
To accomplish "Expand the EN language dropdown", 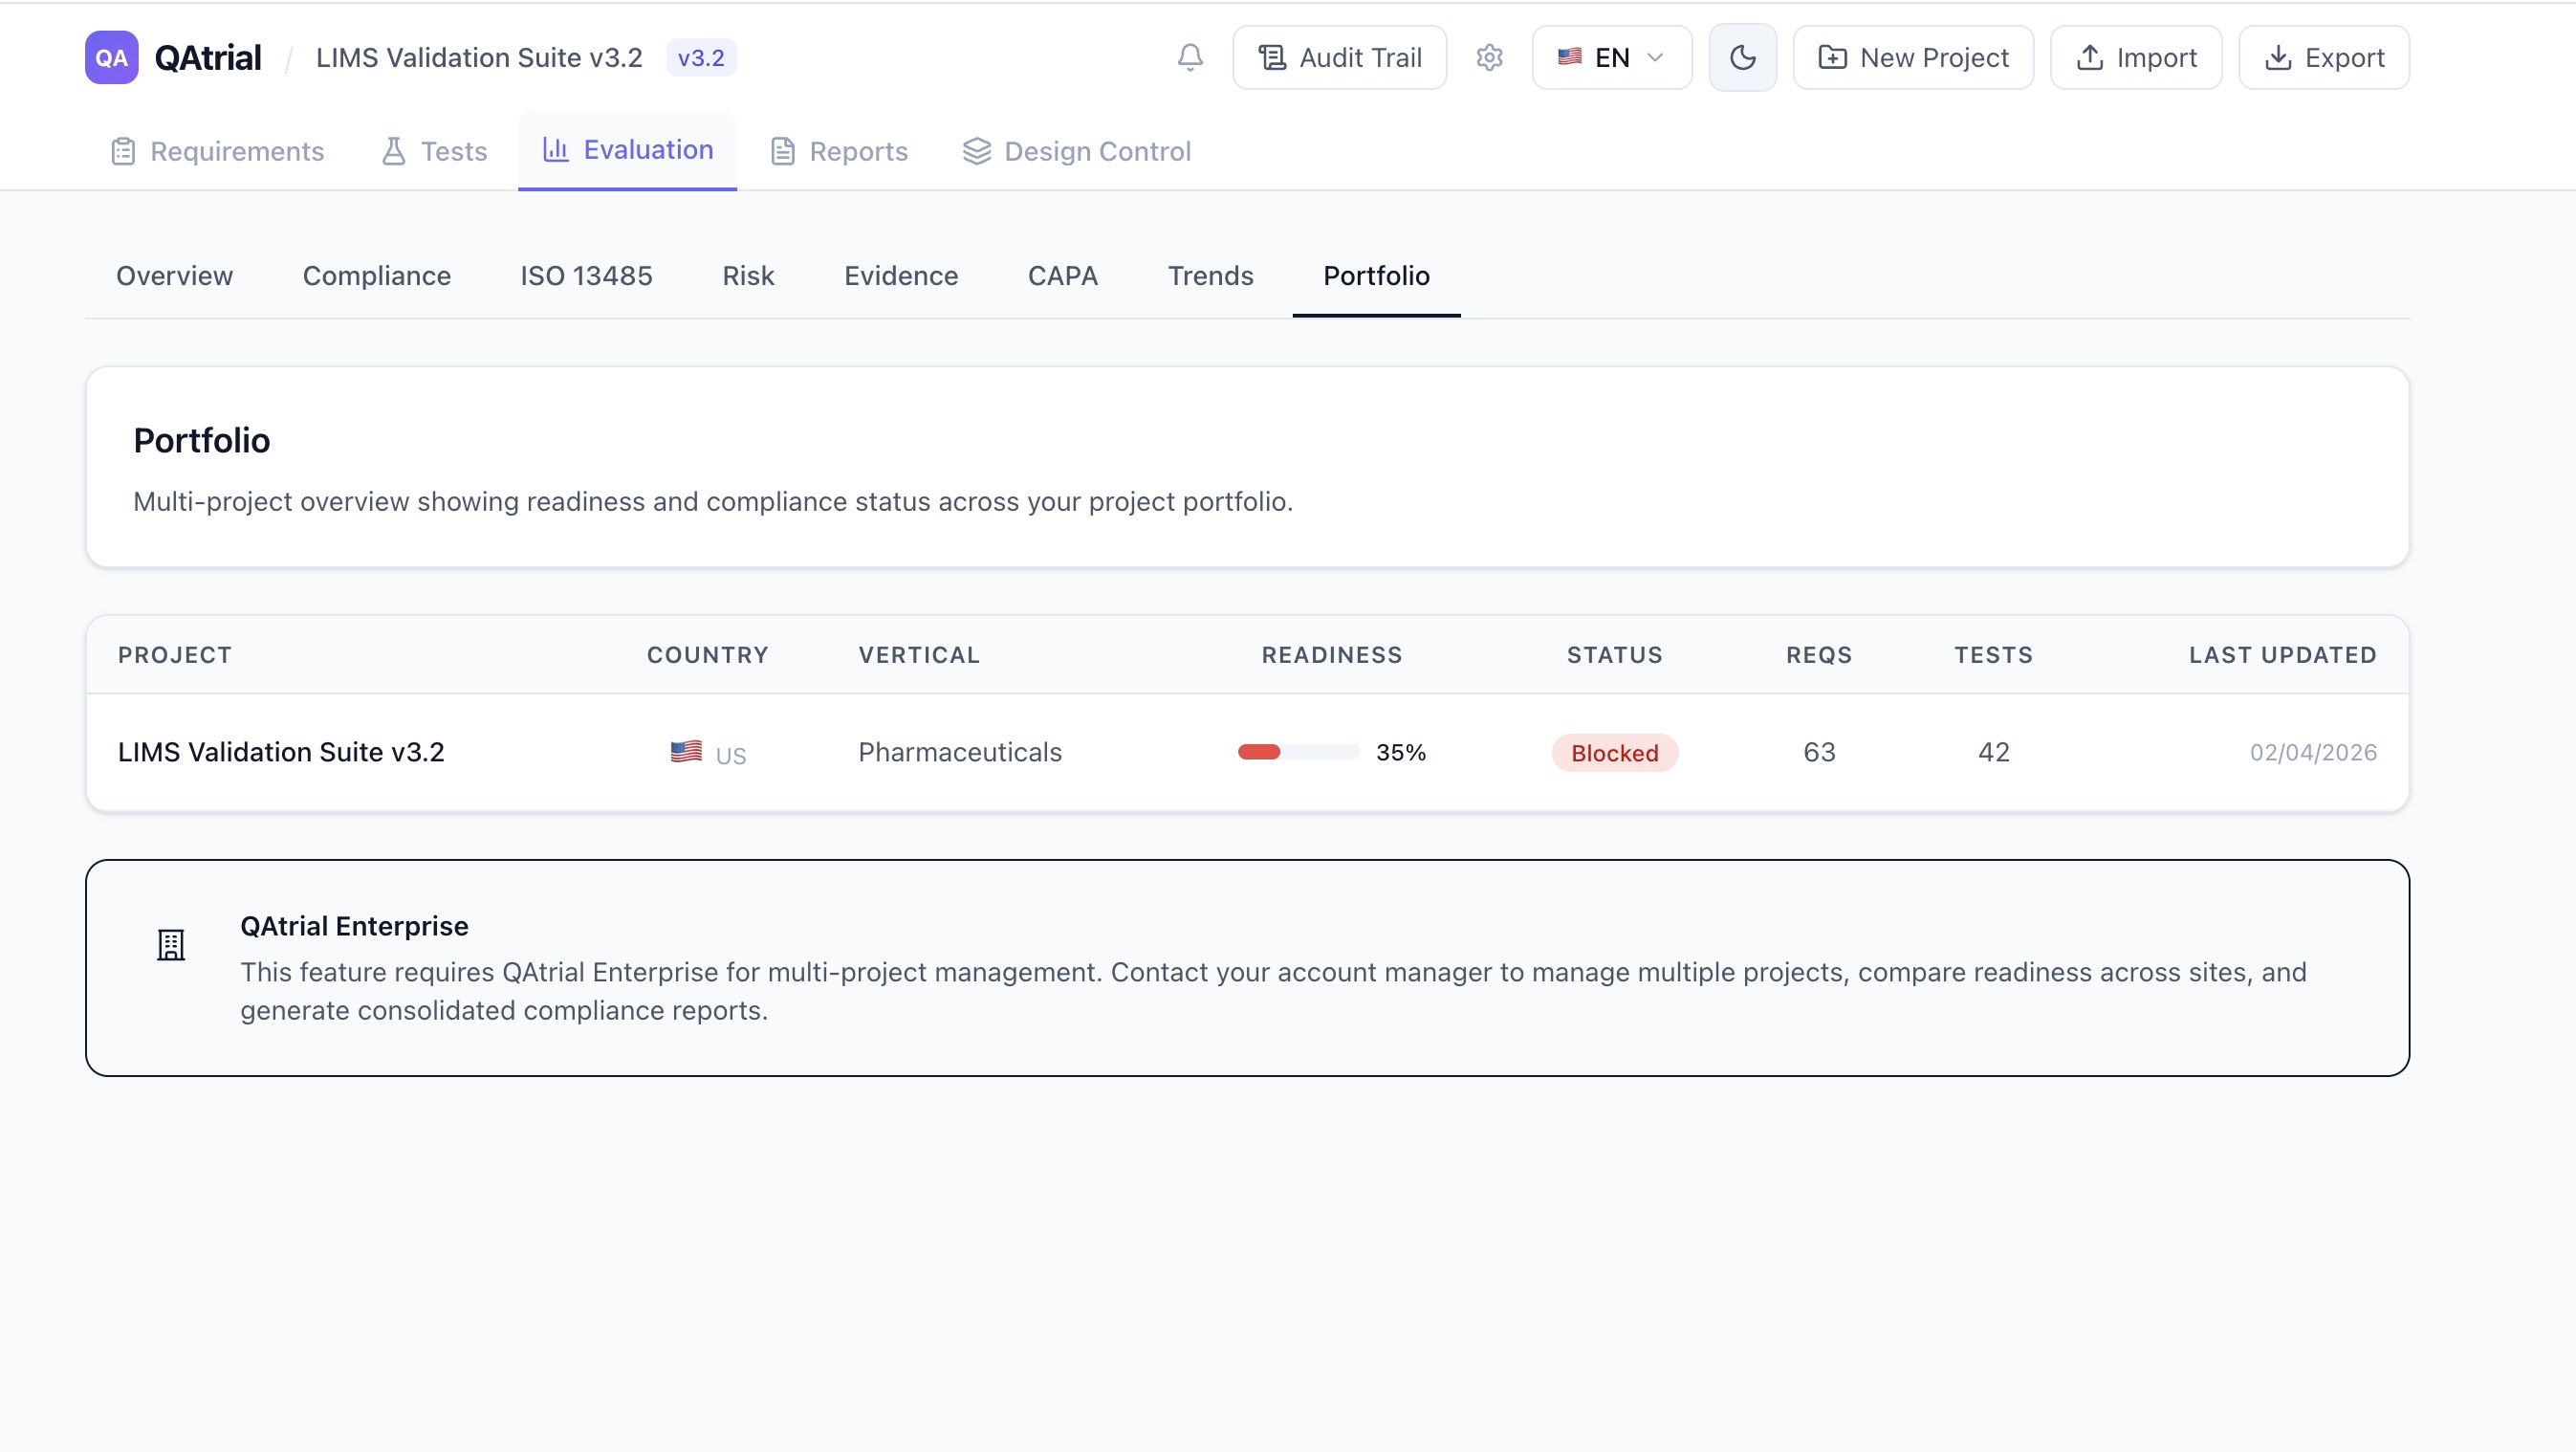I will pyautogui.click(x=1611, y=58).
